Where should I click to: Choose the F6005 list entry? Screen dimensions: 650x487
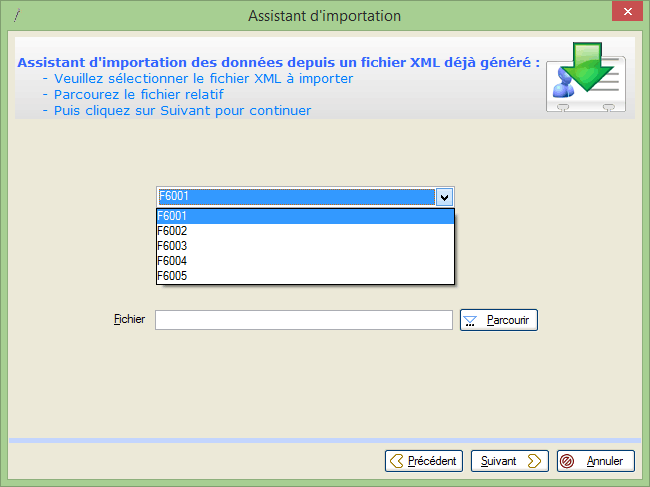click(x=305, y=276)
